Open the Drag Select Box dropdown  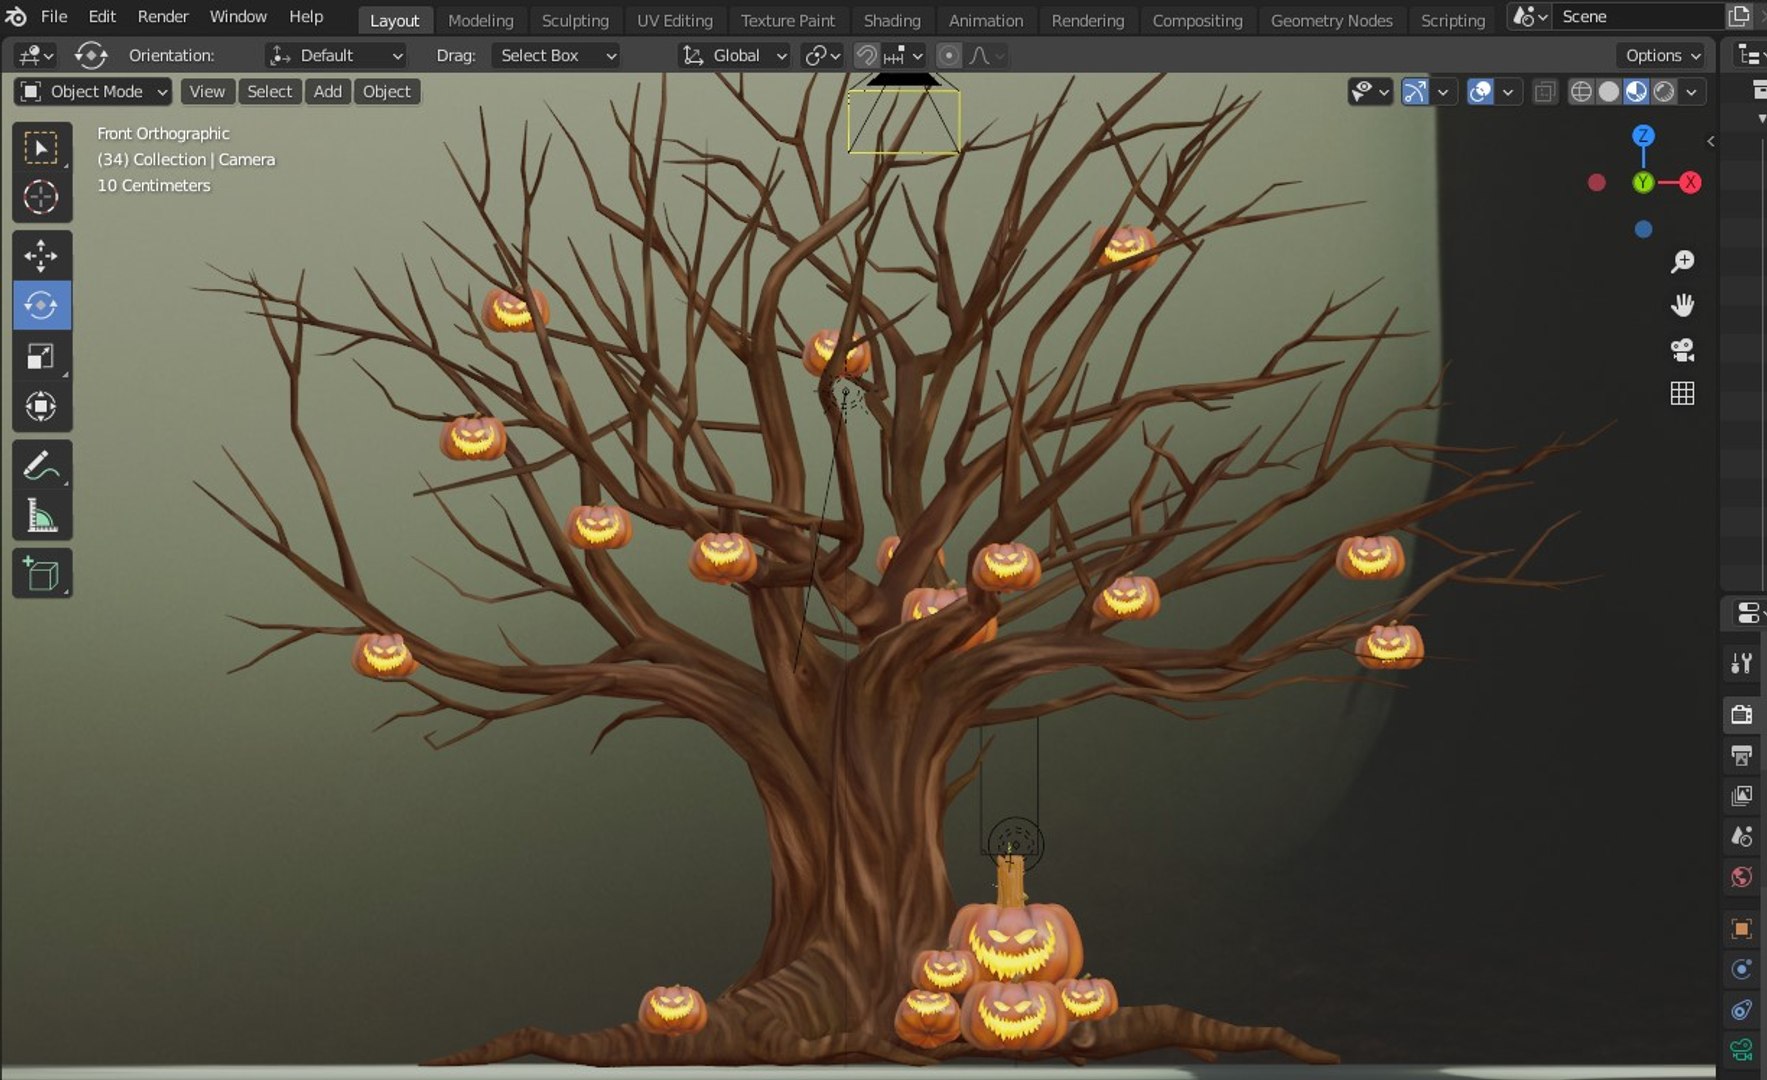click(555, 56)
